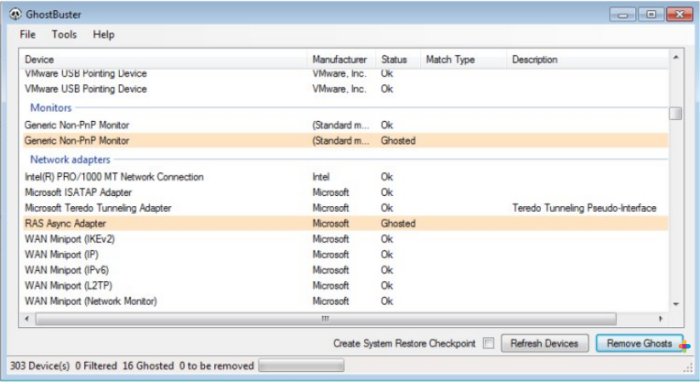
Task: Click the Remove Ghosts button
Action: pyautogui.click(x=639, y=343)
